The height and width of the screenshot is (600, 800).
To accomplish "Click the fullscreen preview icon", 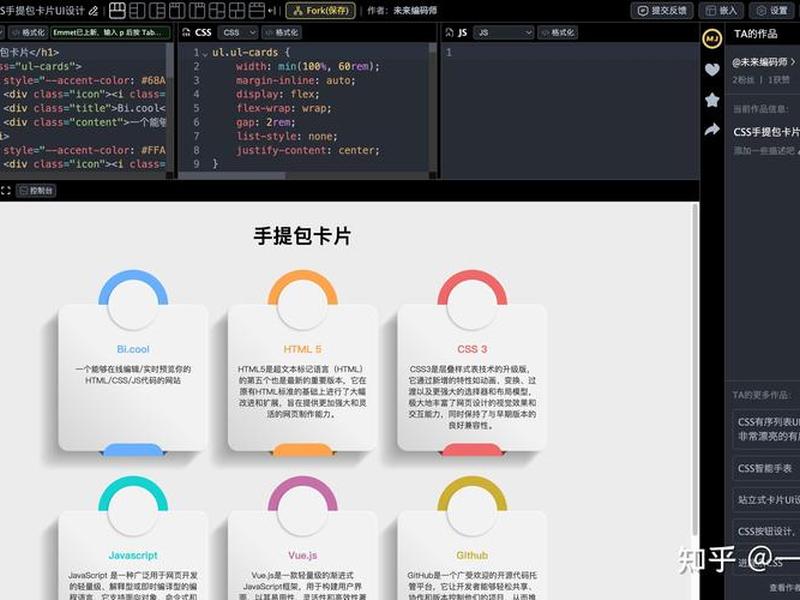I will tap(6, 191).
